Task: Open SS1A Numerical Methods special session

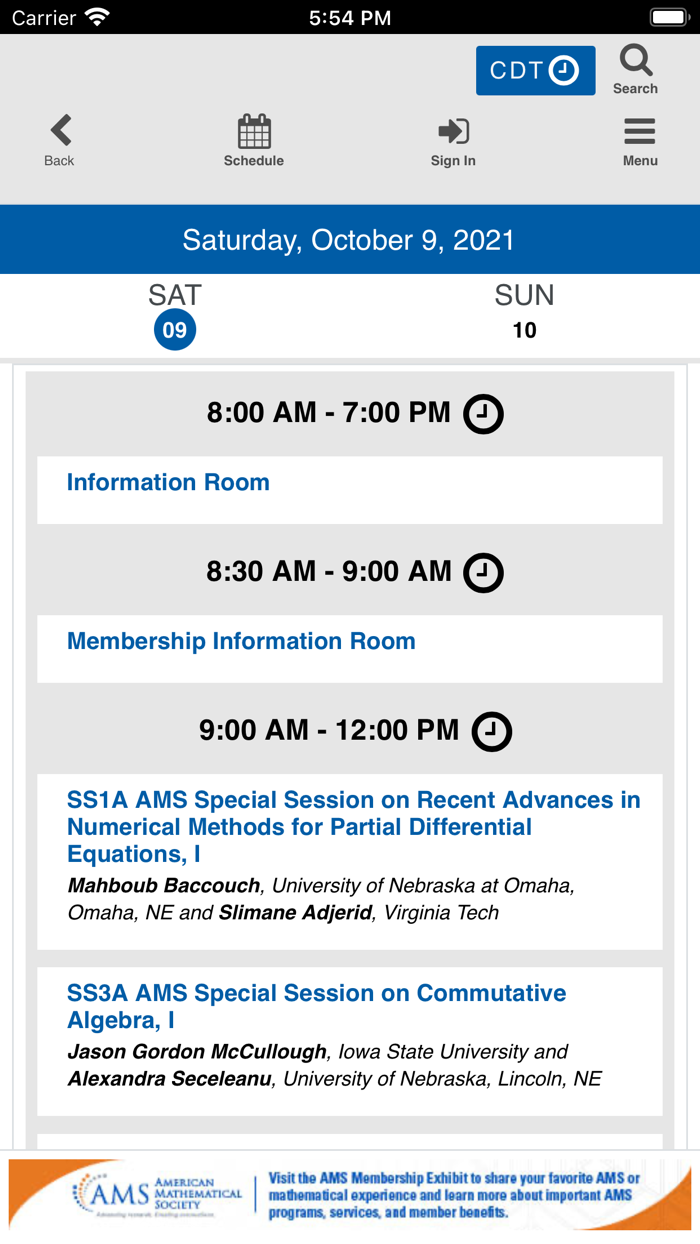Action: click(x=353, y=827)
